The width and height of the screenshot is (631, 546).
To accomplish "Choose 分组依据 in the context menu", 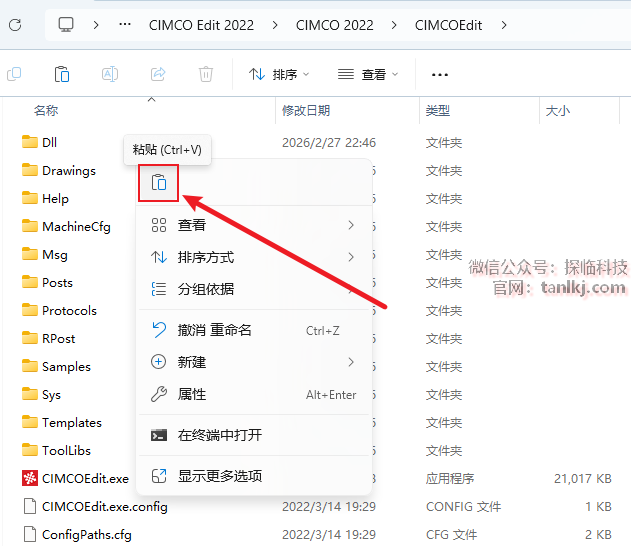I will pyautogui.click(x=254, y=289).
